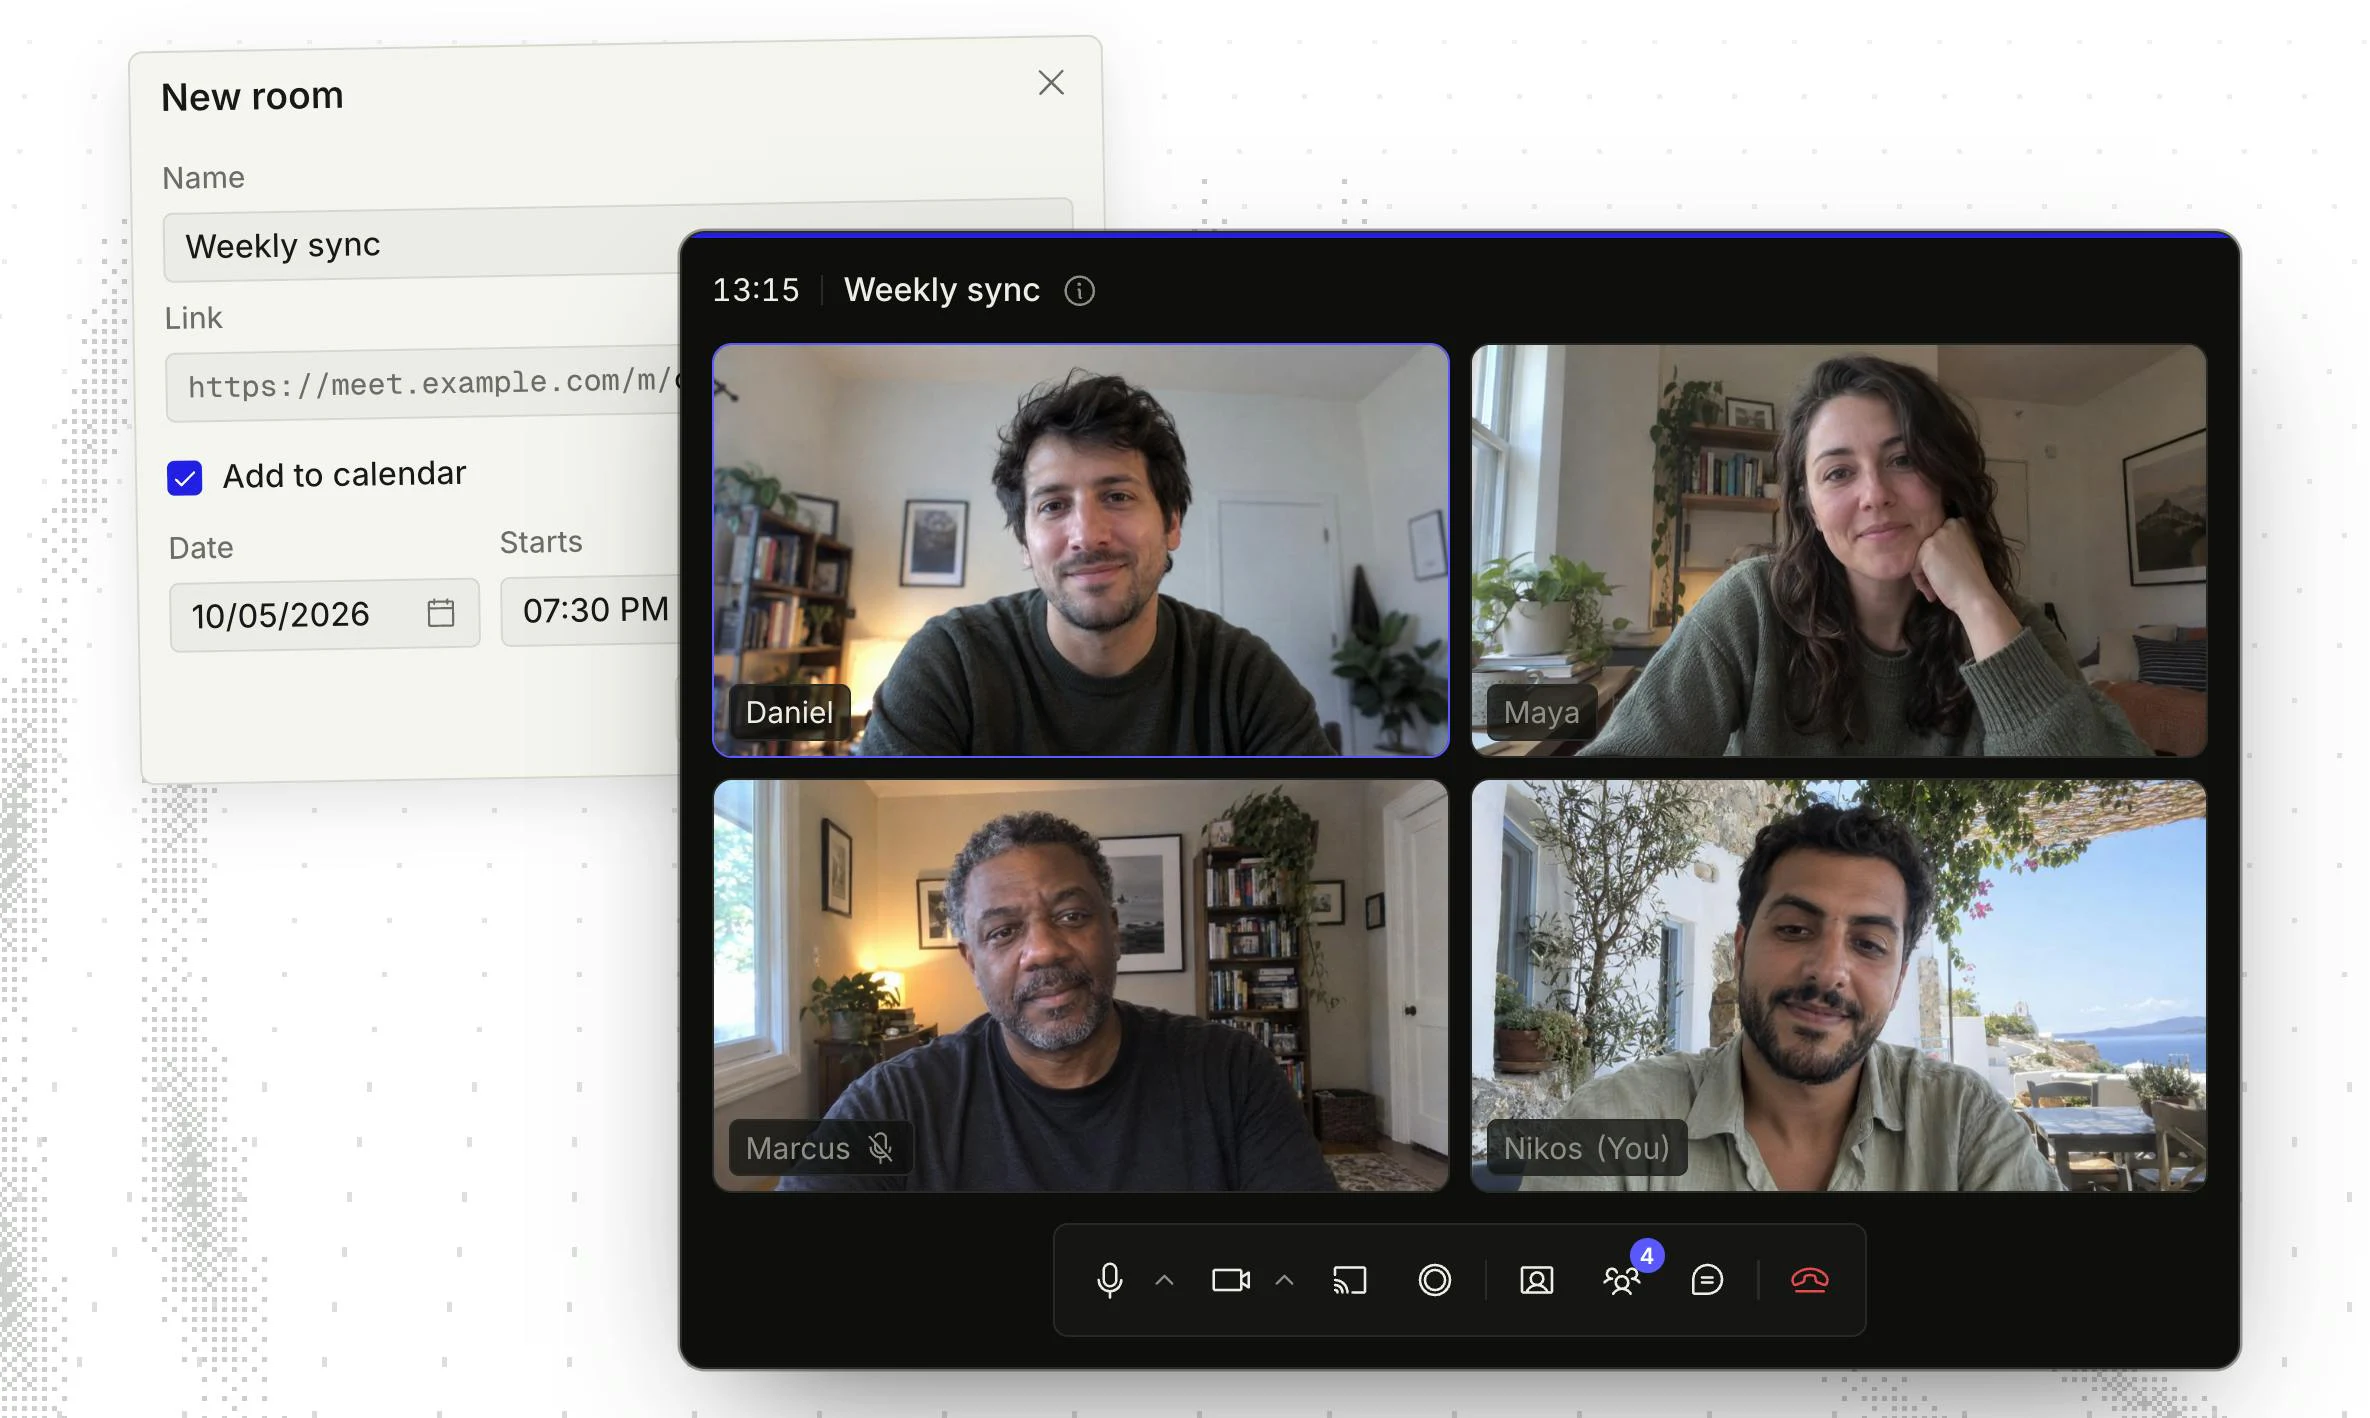Edit the room Name field Weekly sync
2370x1418 pixels.
click(421, 243)
